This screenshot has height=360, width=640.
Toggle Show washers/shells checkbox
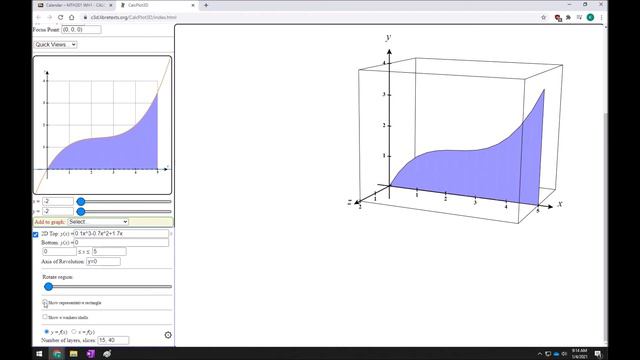(x=45, y=317)
